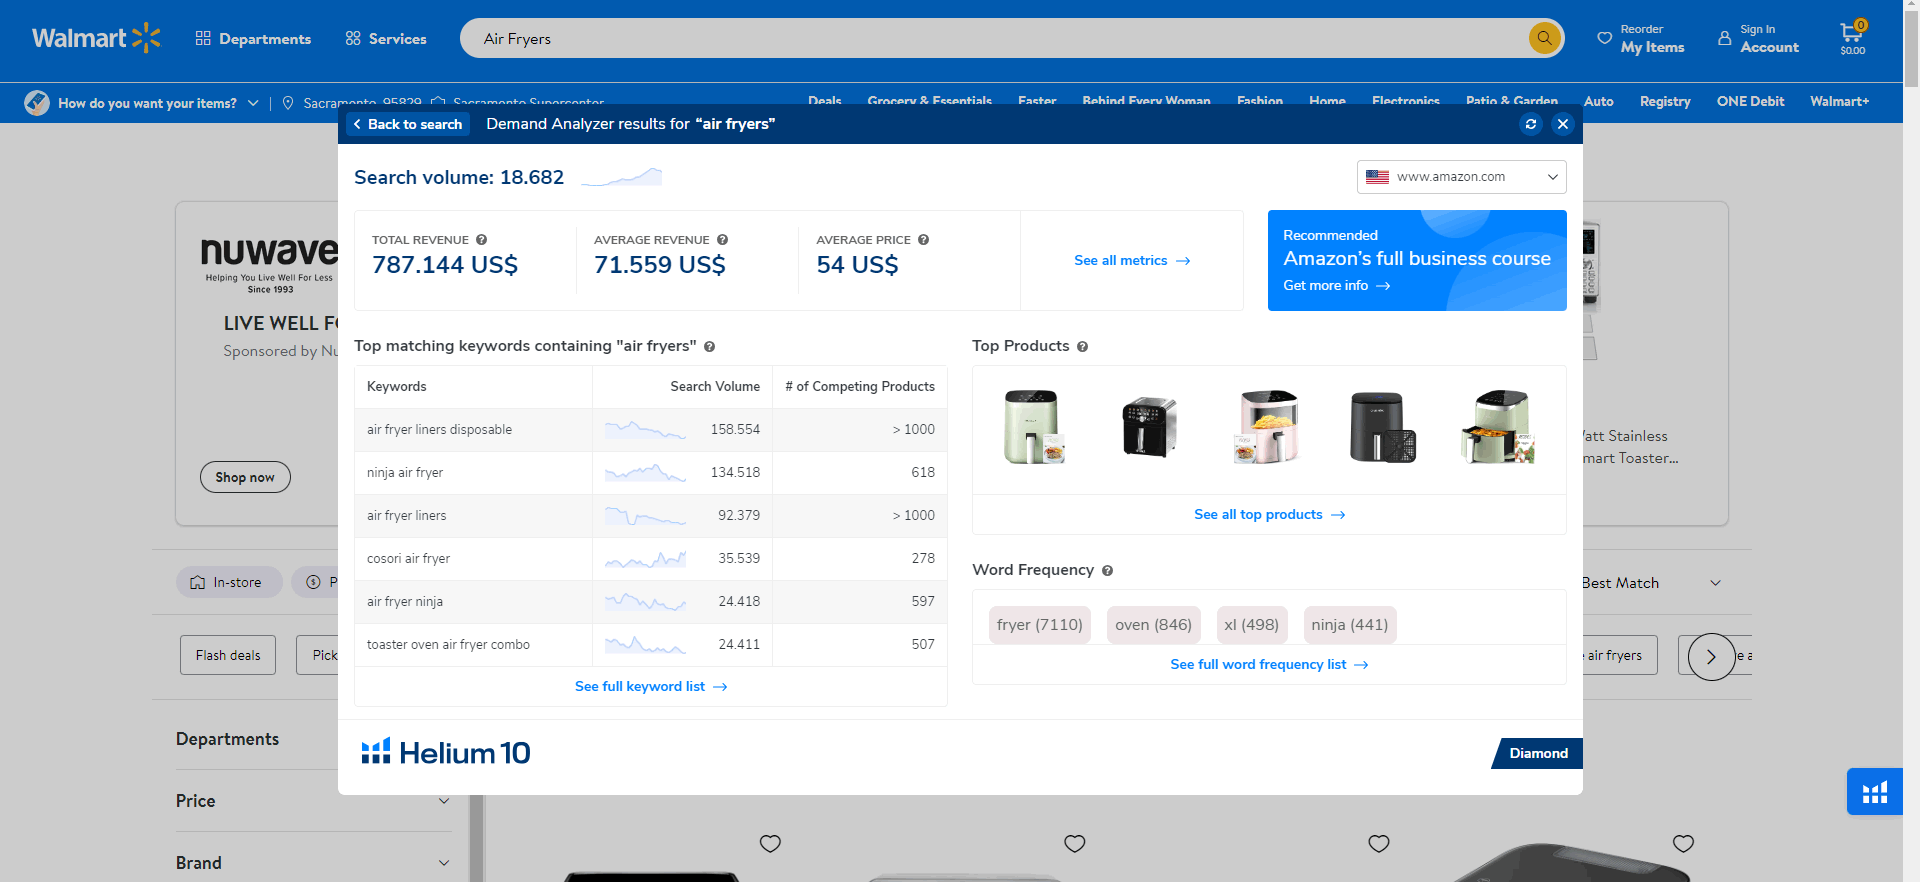Viewport: 1920px width, 882px height.
Task: Click the xl (498) word tag
Action: [x=1251, y=625]
